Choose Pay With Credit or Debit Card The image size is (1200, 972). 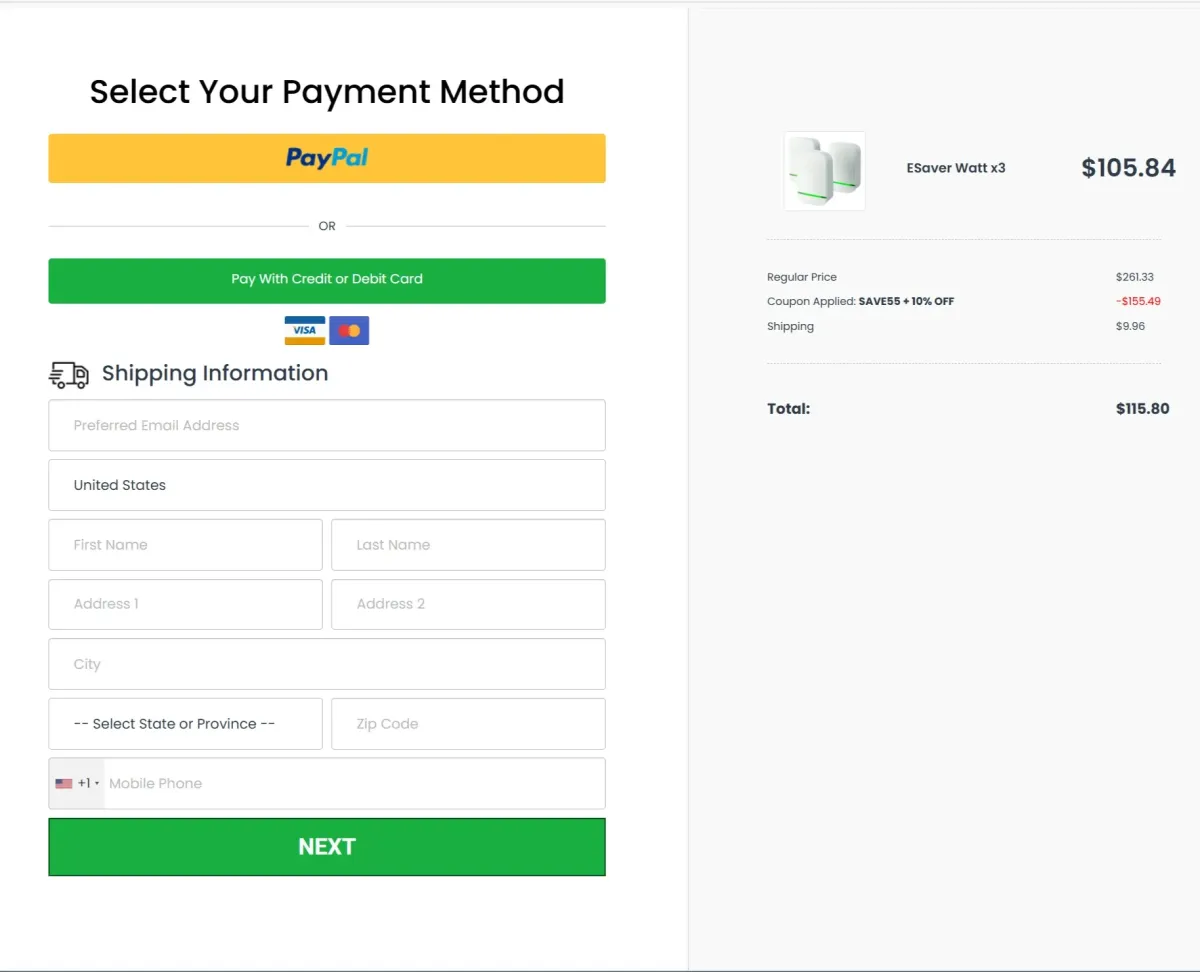click(x=327, y=281)
